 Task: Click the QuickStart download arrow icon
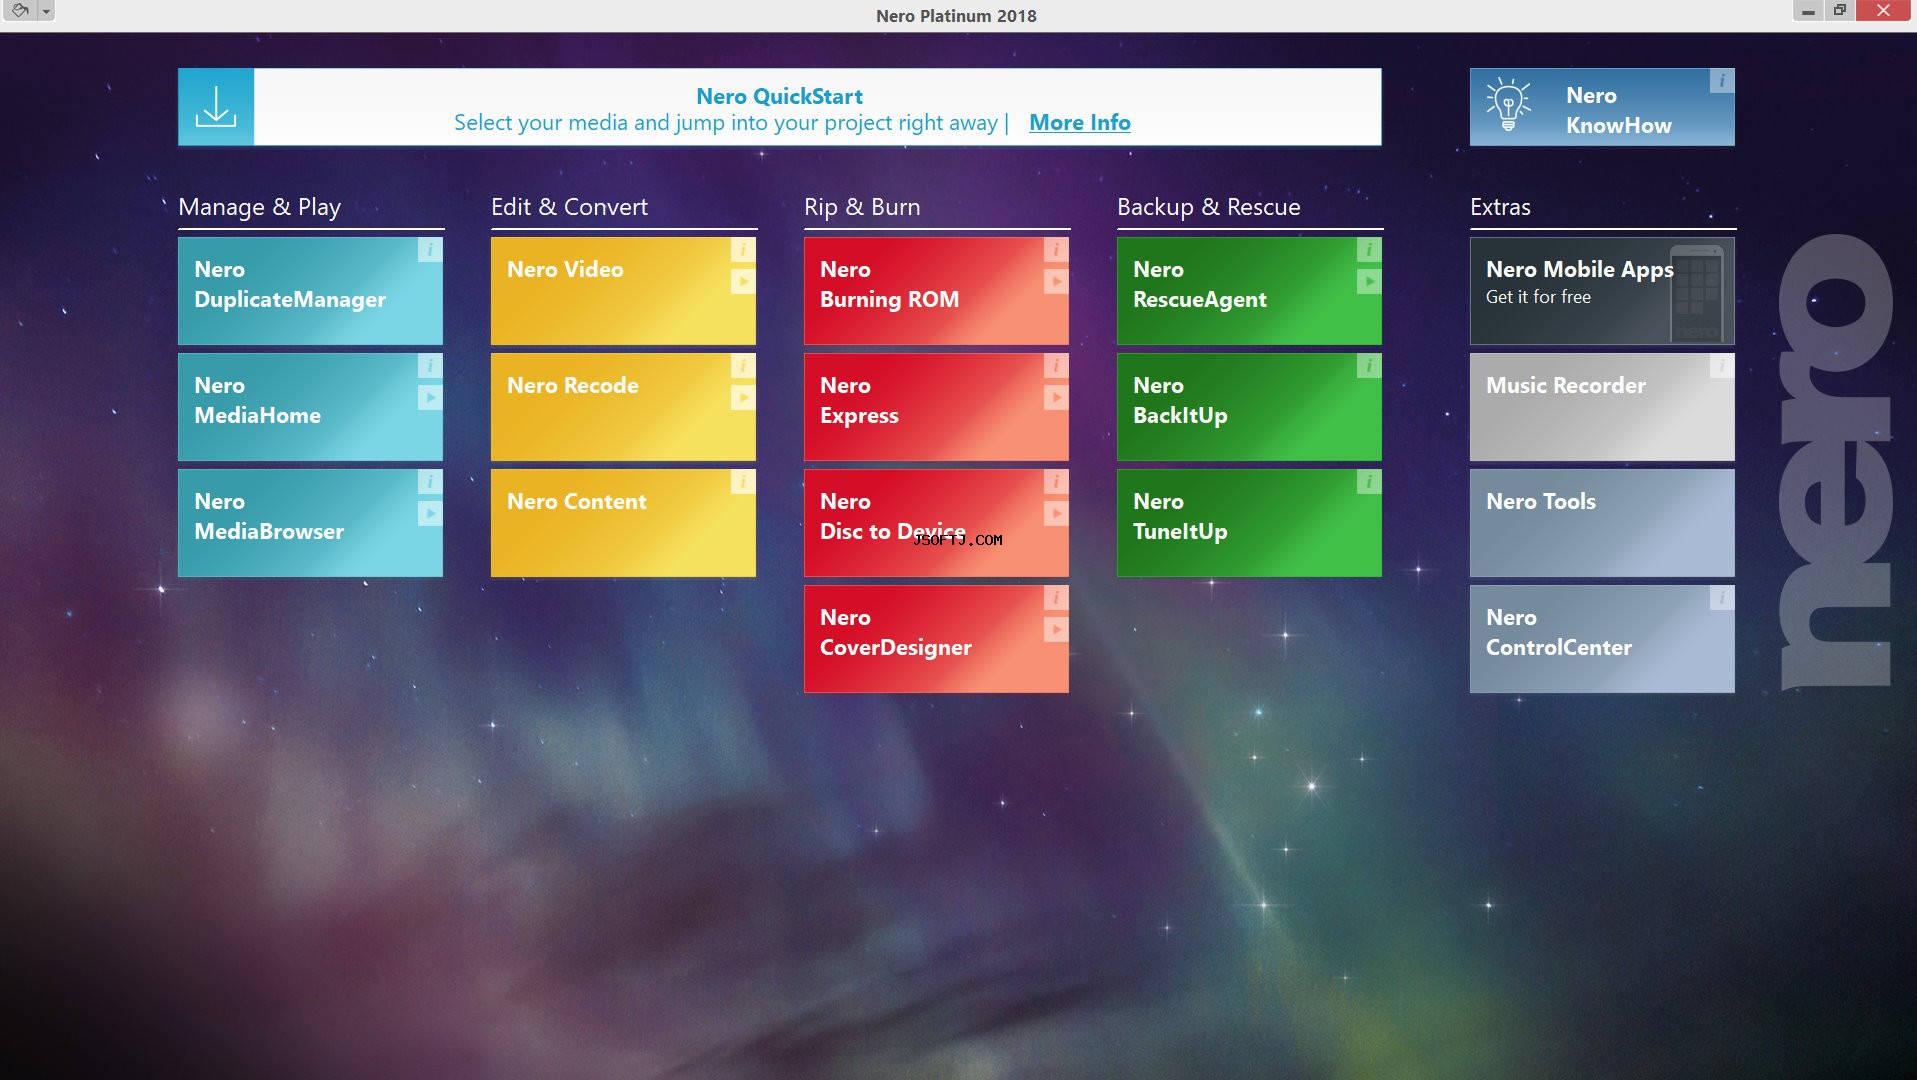216,107
